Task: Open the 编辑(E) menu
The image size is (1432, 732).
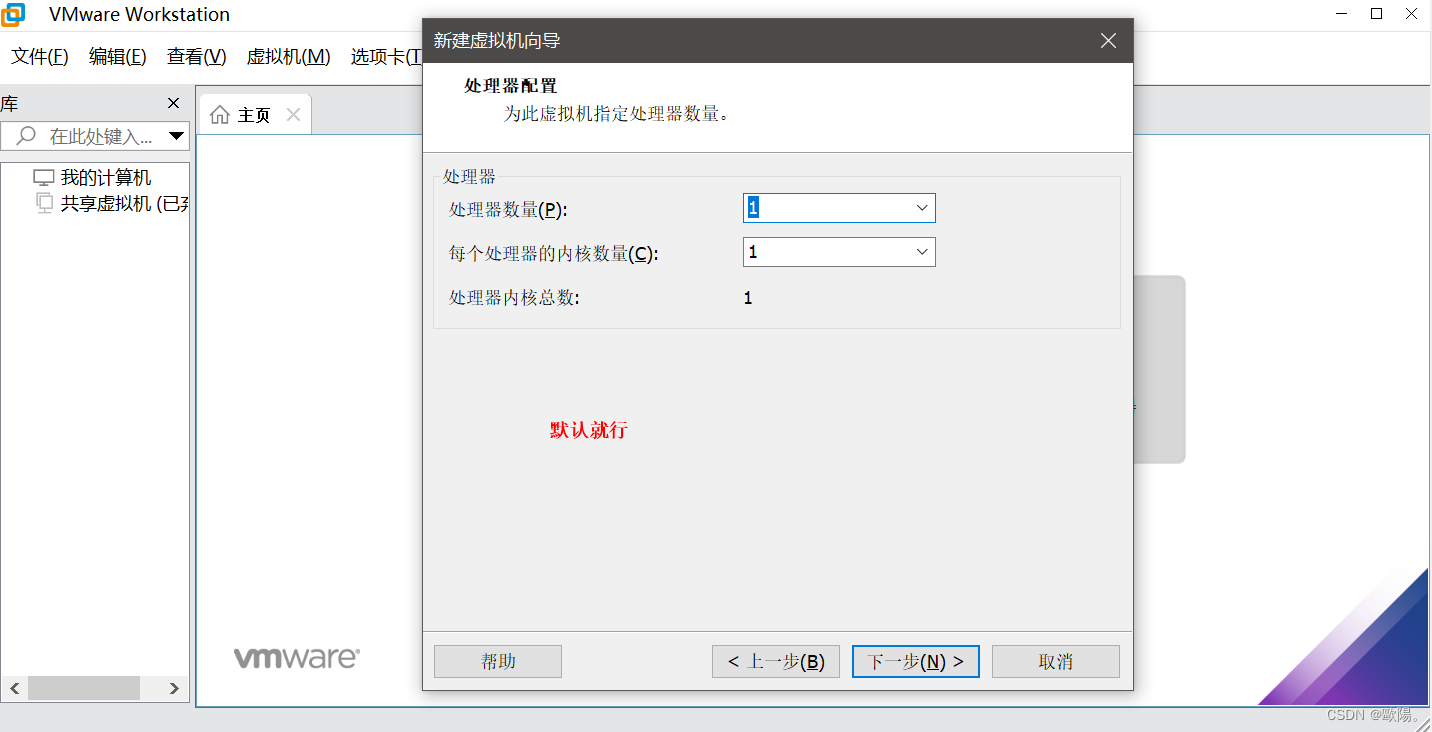Action: tap(118, 57)
